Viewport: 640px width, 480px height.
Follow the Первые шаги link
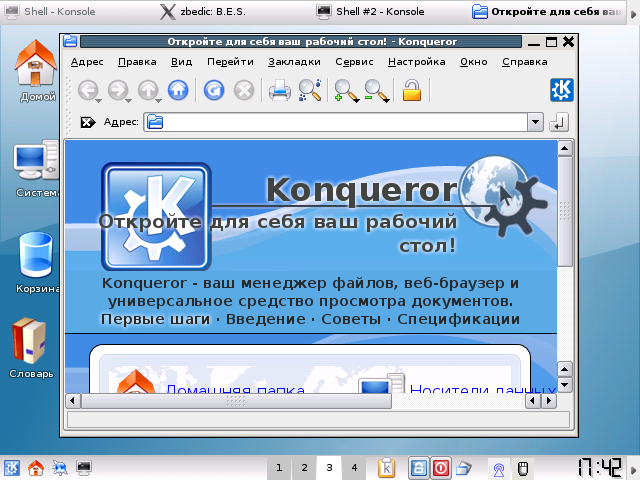pyautogui.click(x=156, y=319)
